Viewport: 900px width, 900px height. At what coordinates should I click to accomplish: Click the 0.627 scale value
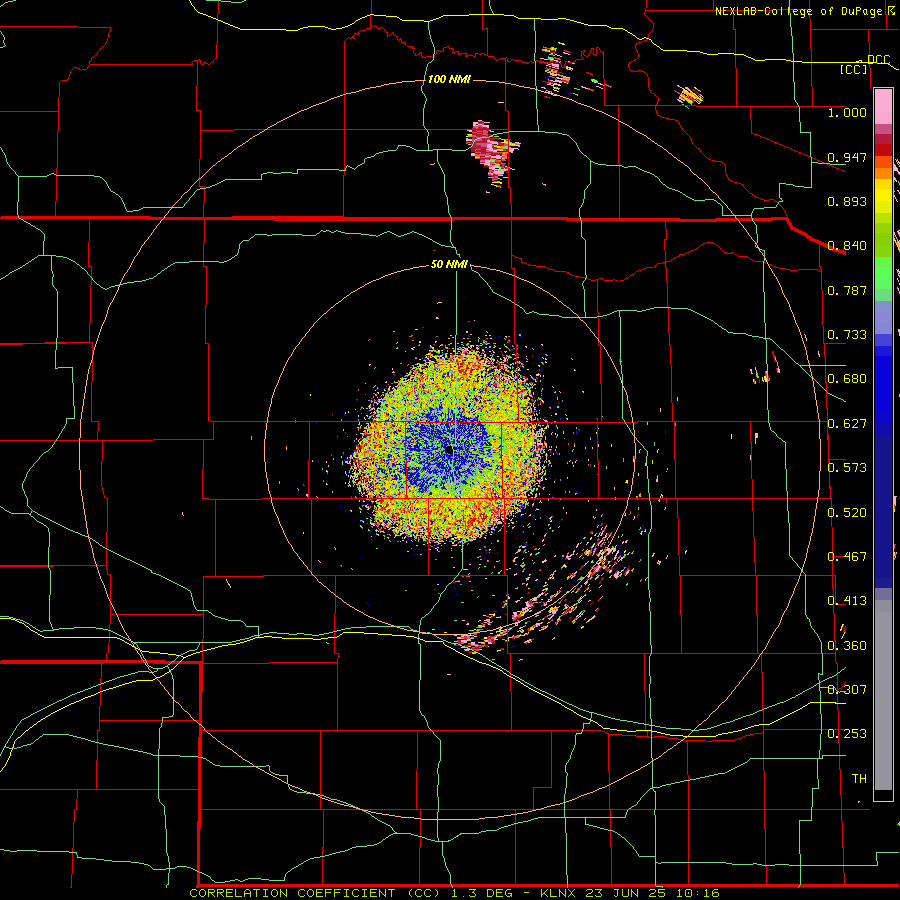pyautogui.click(x=847, y=424)
